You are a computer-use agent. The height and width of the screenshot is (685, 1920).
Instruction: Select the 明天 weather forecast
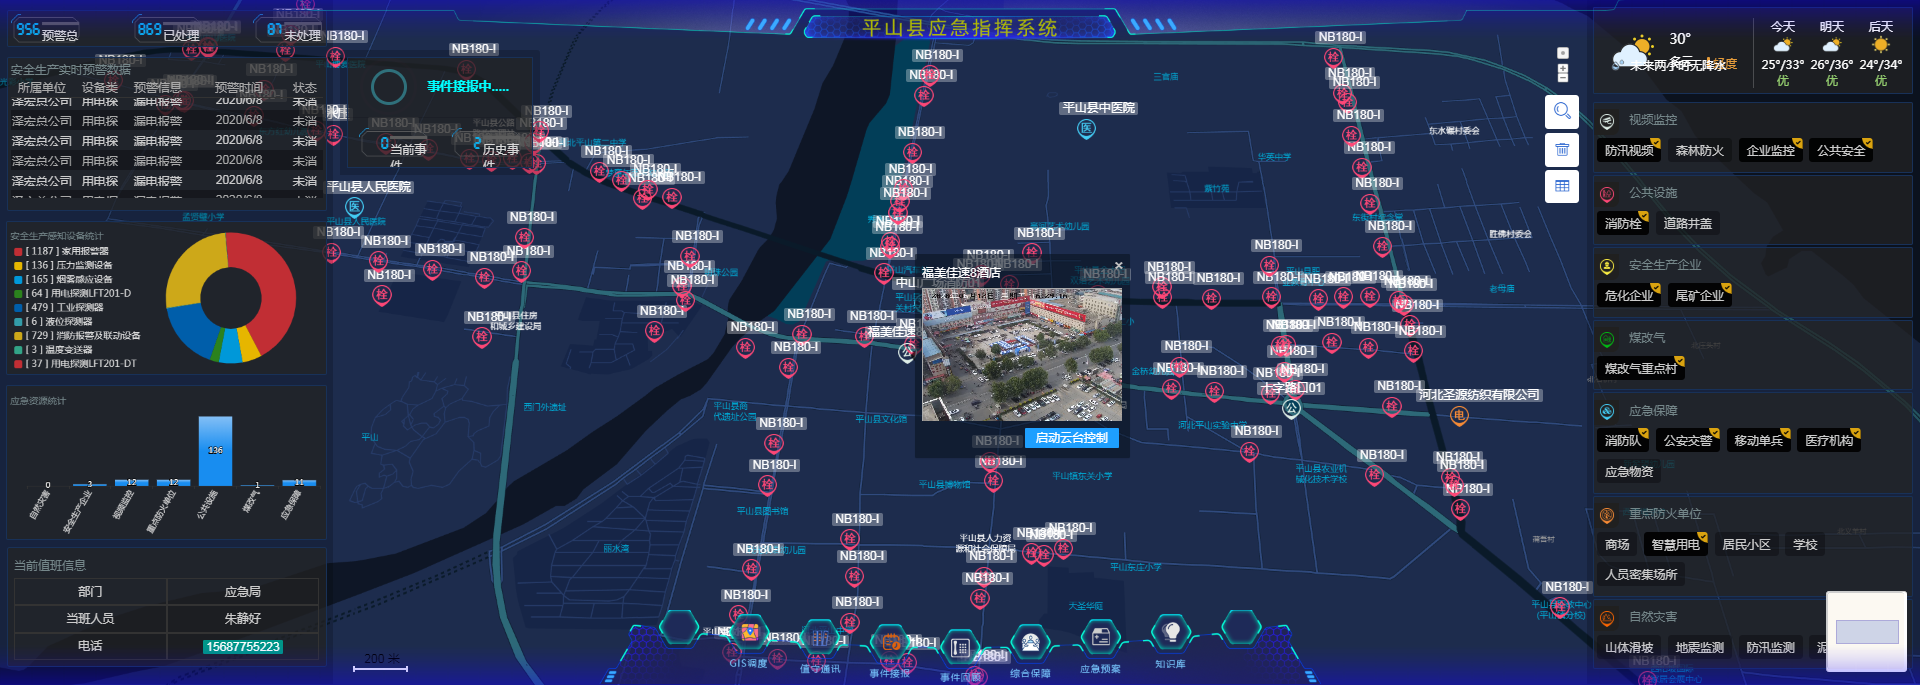coord(1831,54)
